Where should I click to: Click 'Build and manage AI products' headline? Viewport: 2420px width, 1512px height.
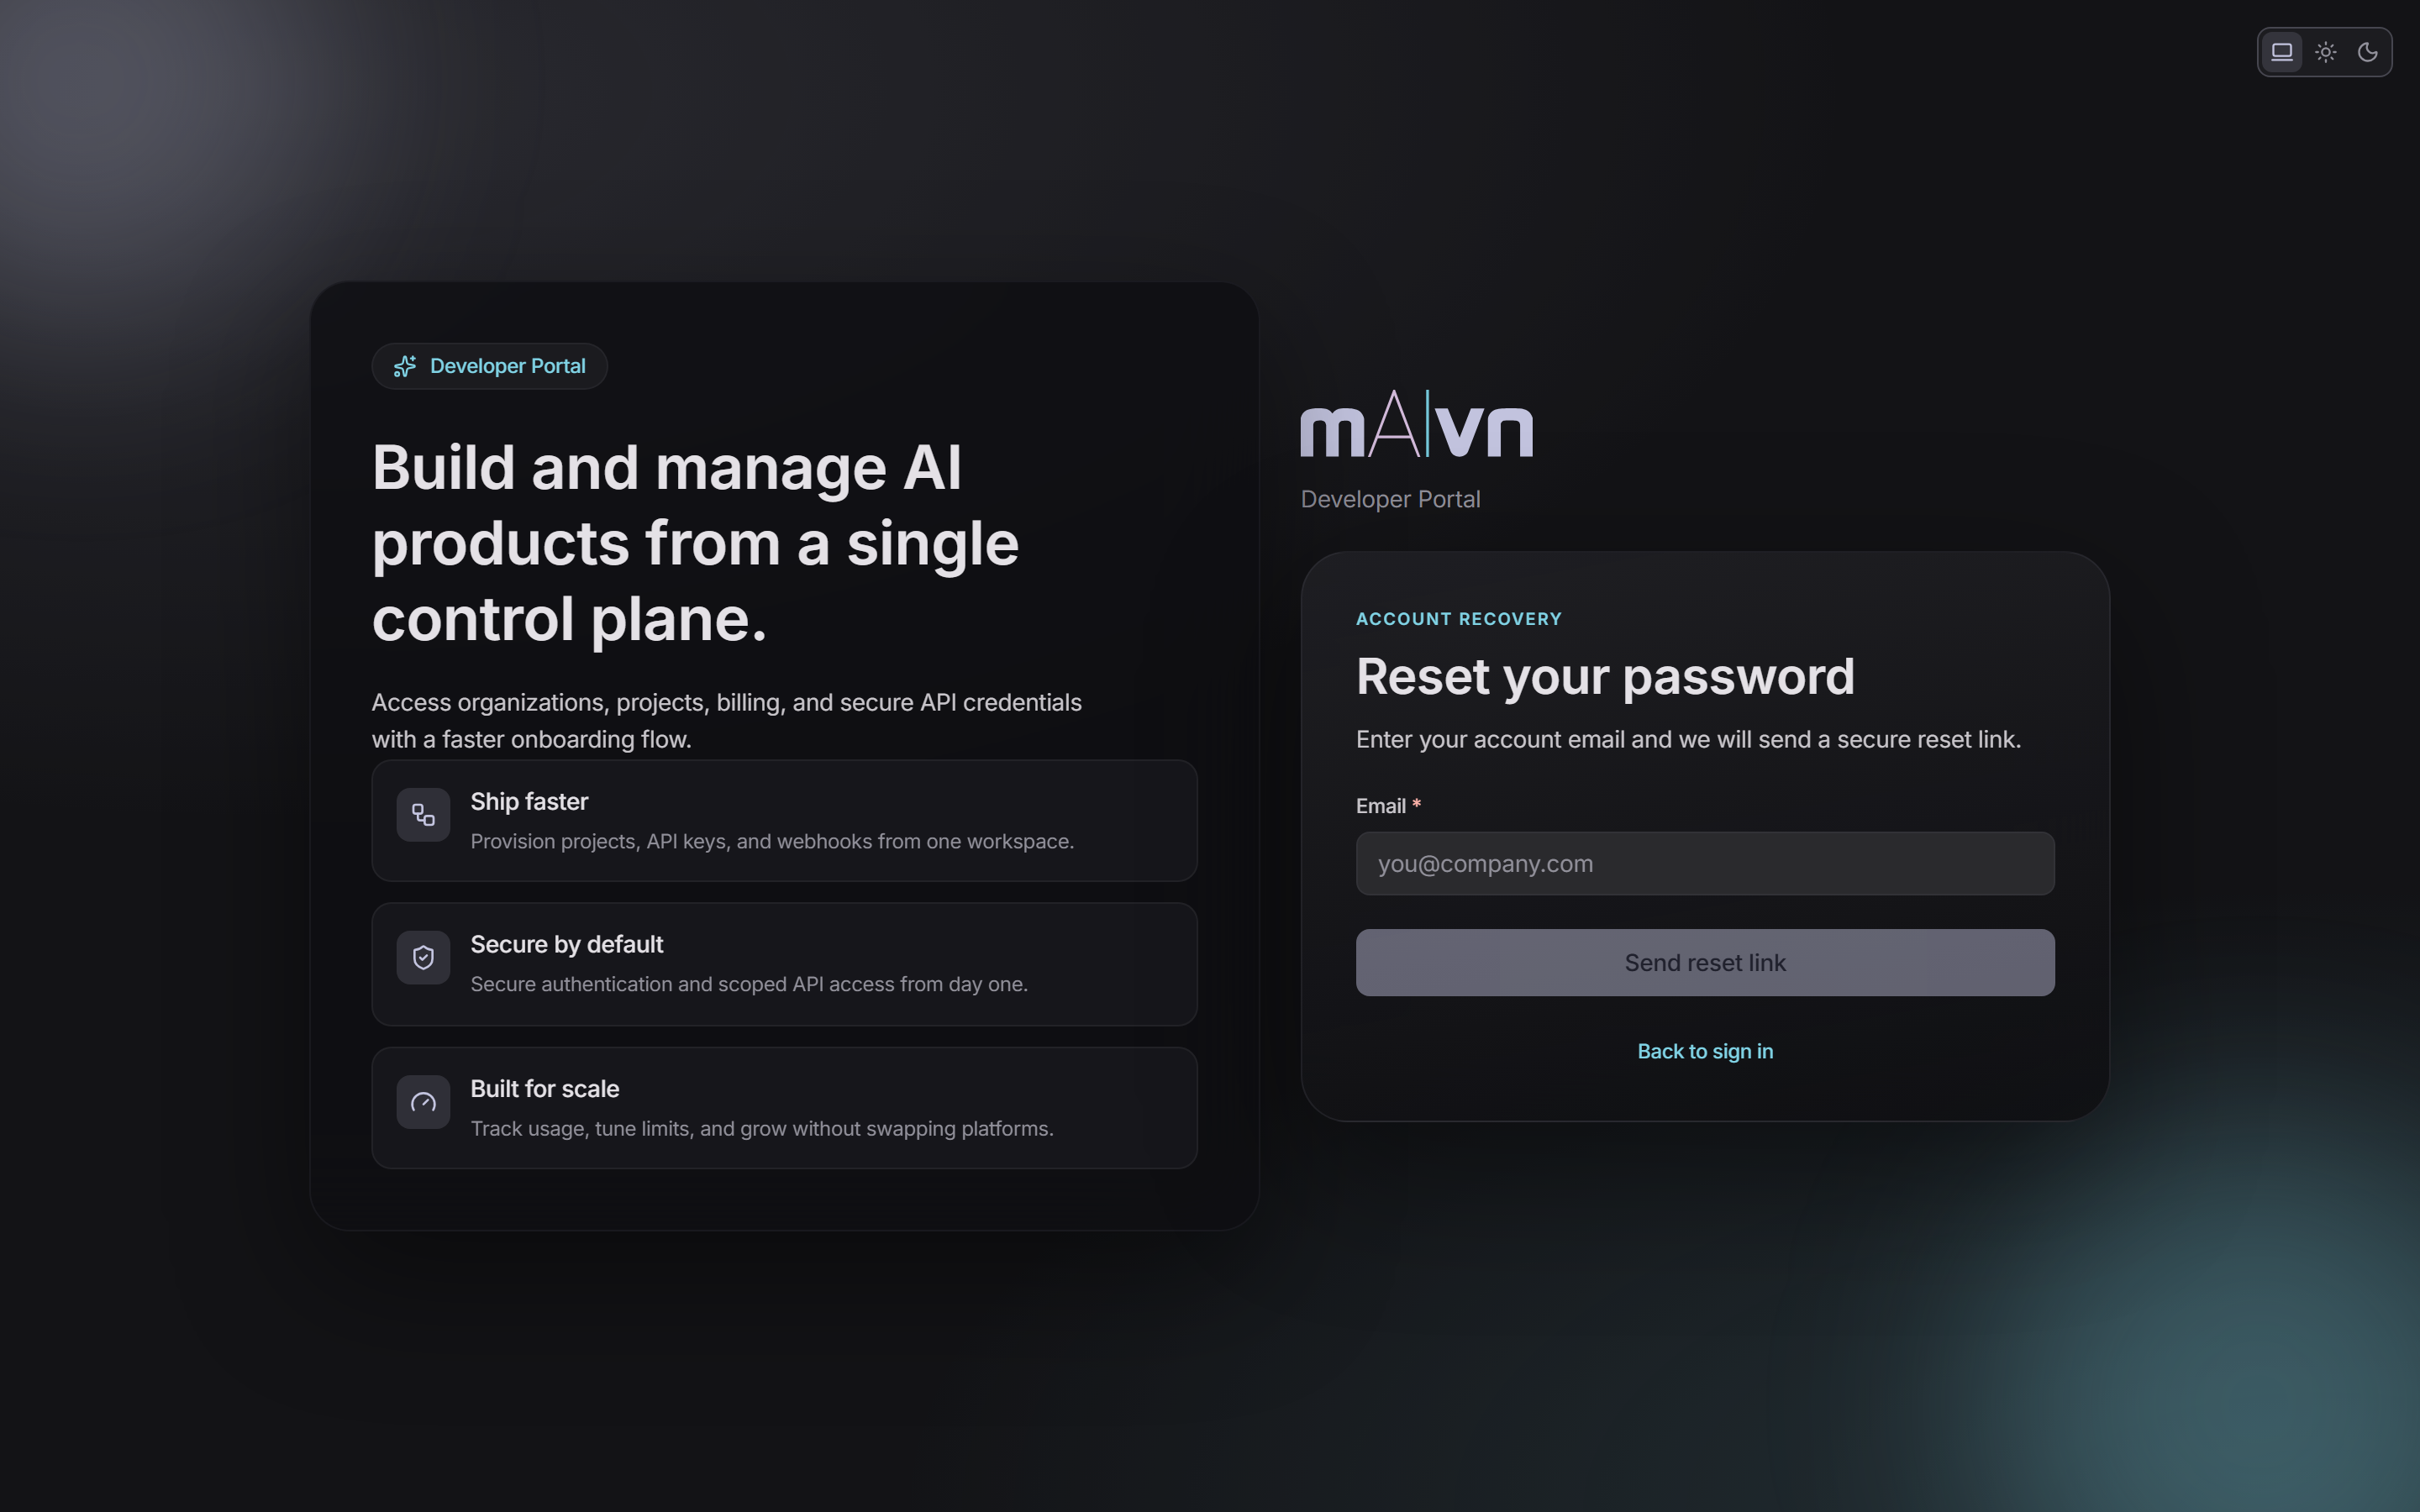click(x=695, y=543)
